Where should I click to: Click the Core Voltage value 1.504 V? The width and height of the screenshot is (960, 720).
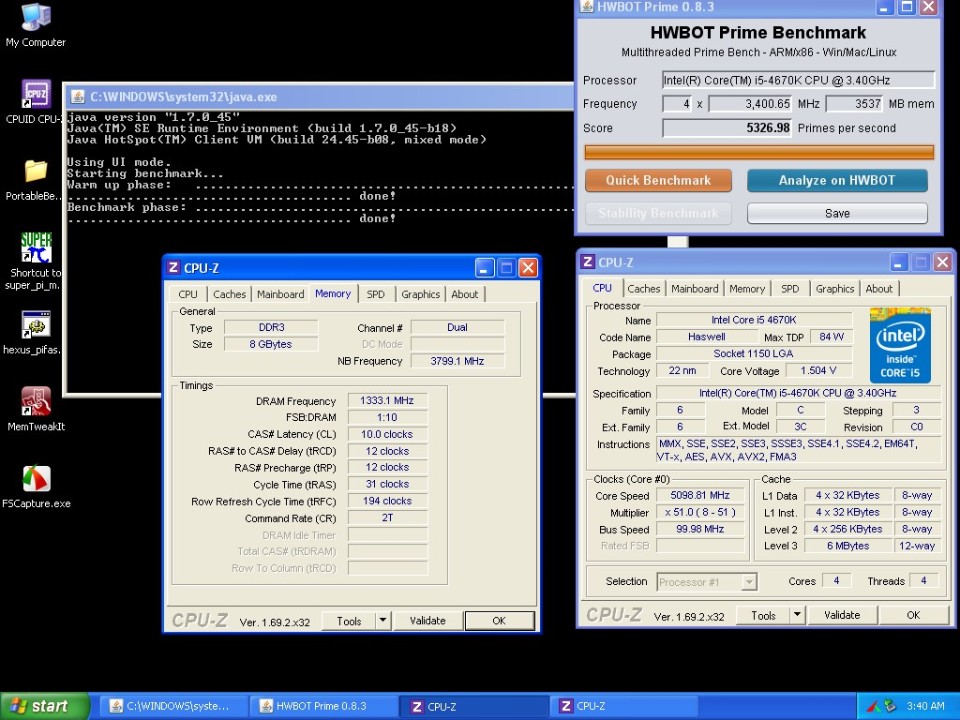coord(818,370)
